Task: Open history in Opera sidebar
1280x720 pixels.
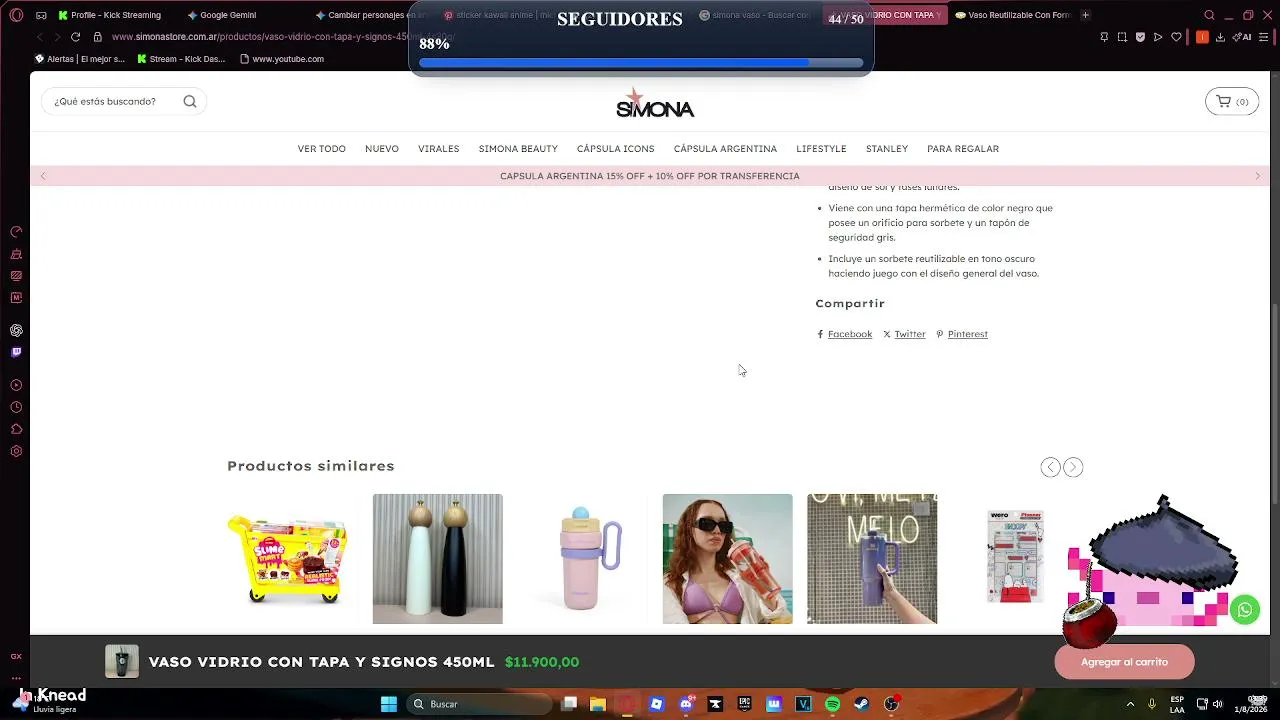Action: pos(16,407)
